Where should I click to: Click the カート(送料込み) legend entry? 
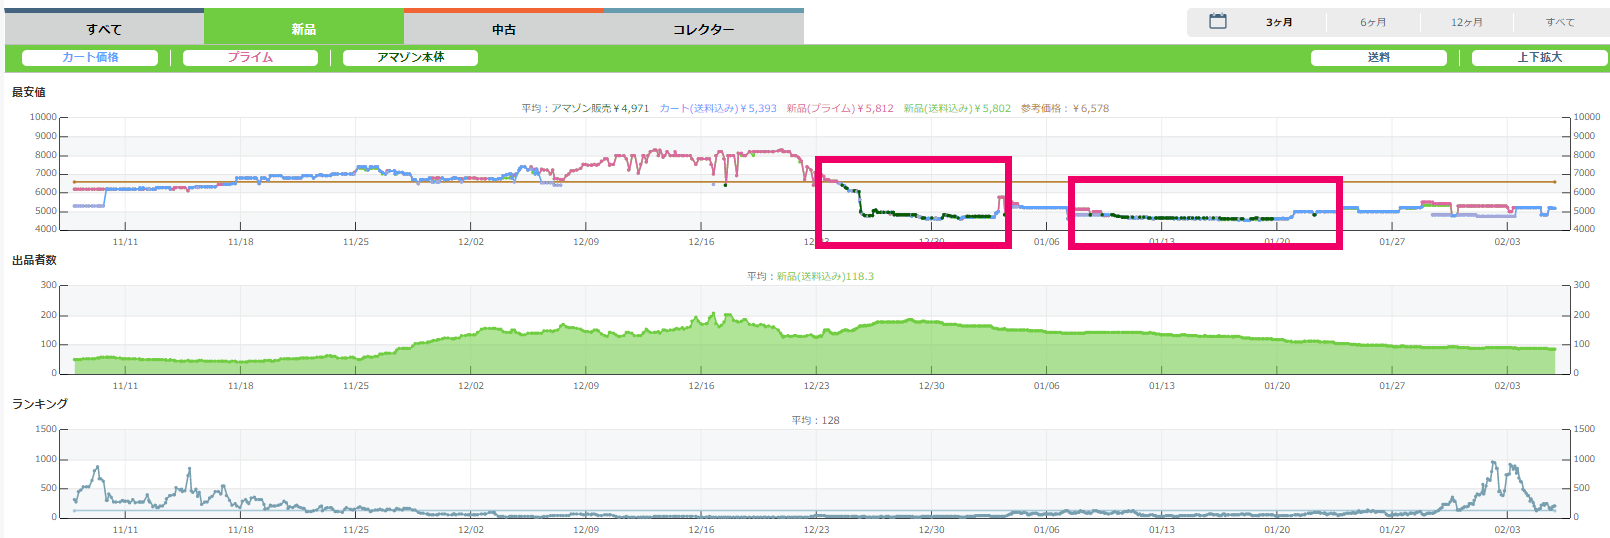(x=717, y=108)
